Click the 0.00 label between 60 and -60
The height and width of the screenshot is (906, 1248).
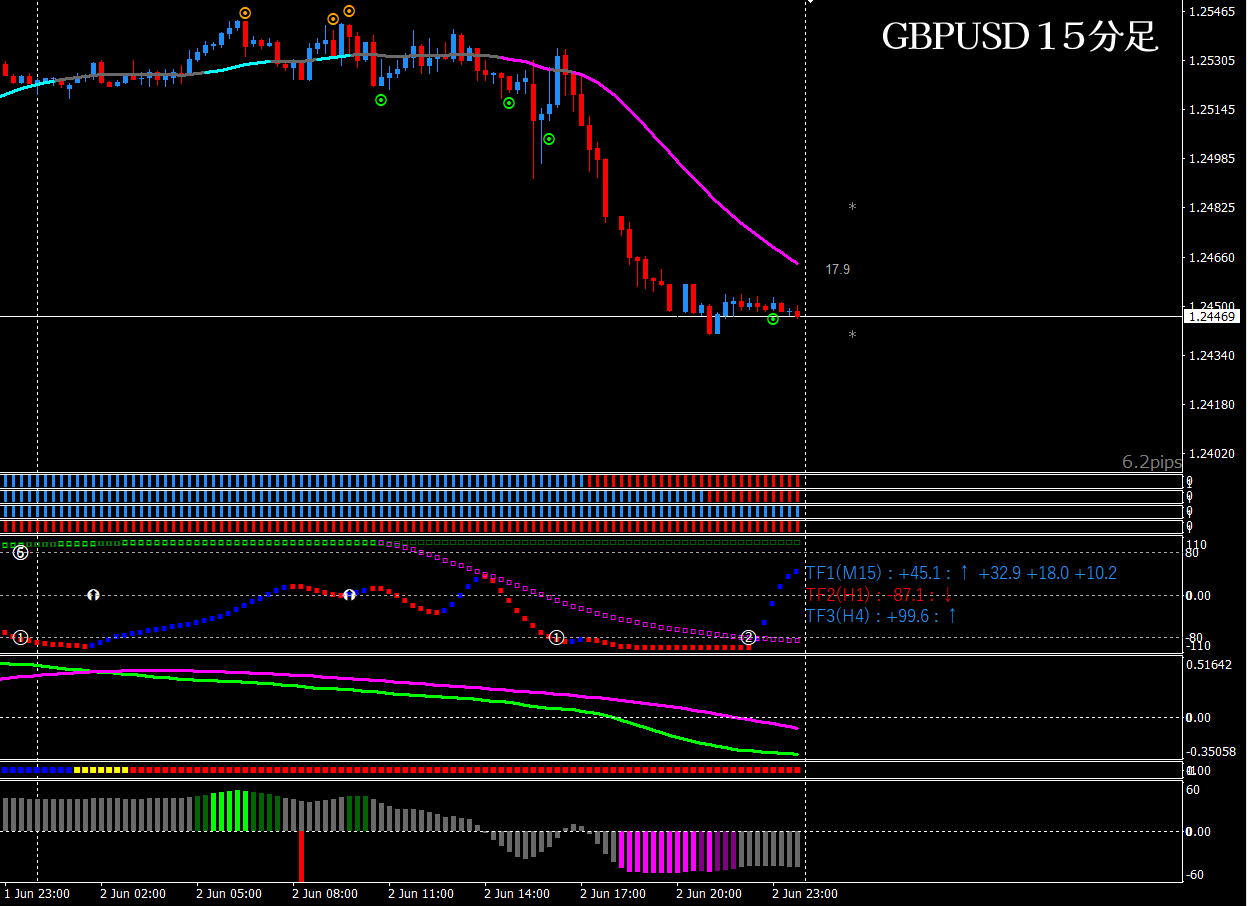(1199, 832)
